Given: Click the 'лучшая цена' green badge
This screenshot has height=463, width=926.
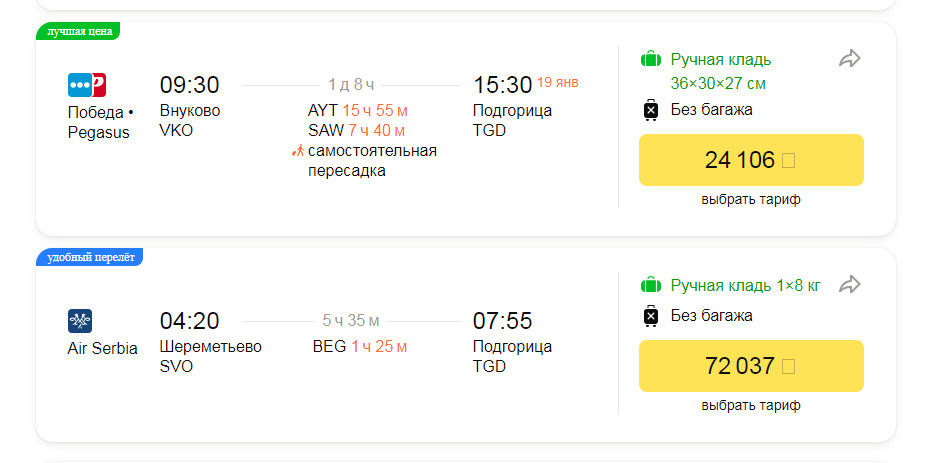Looking at the screenshot, I should 78,31.
